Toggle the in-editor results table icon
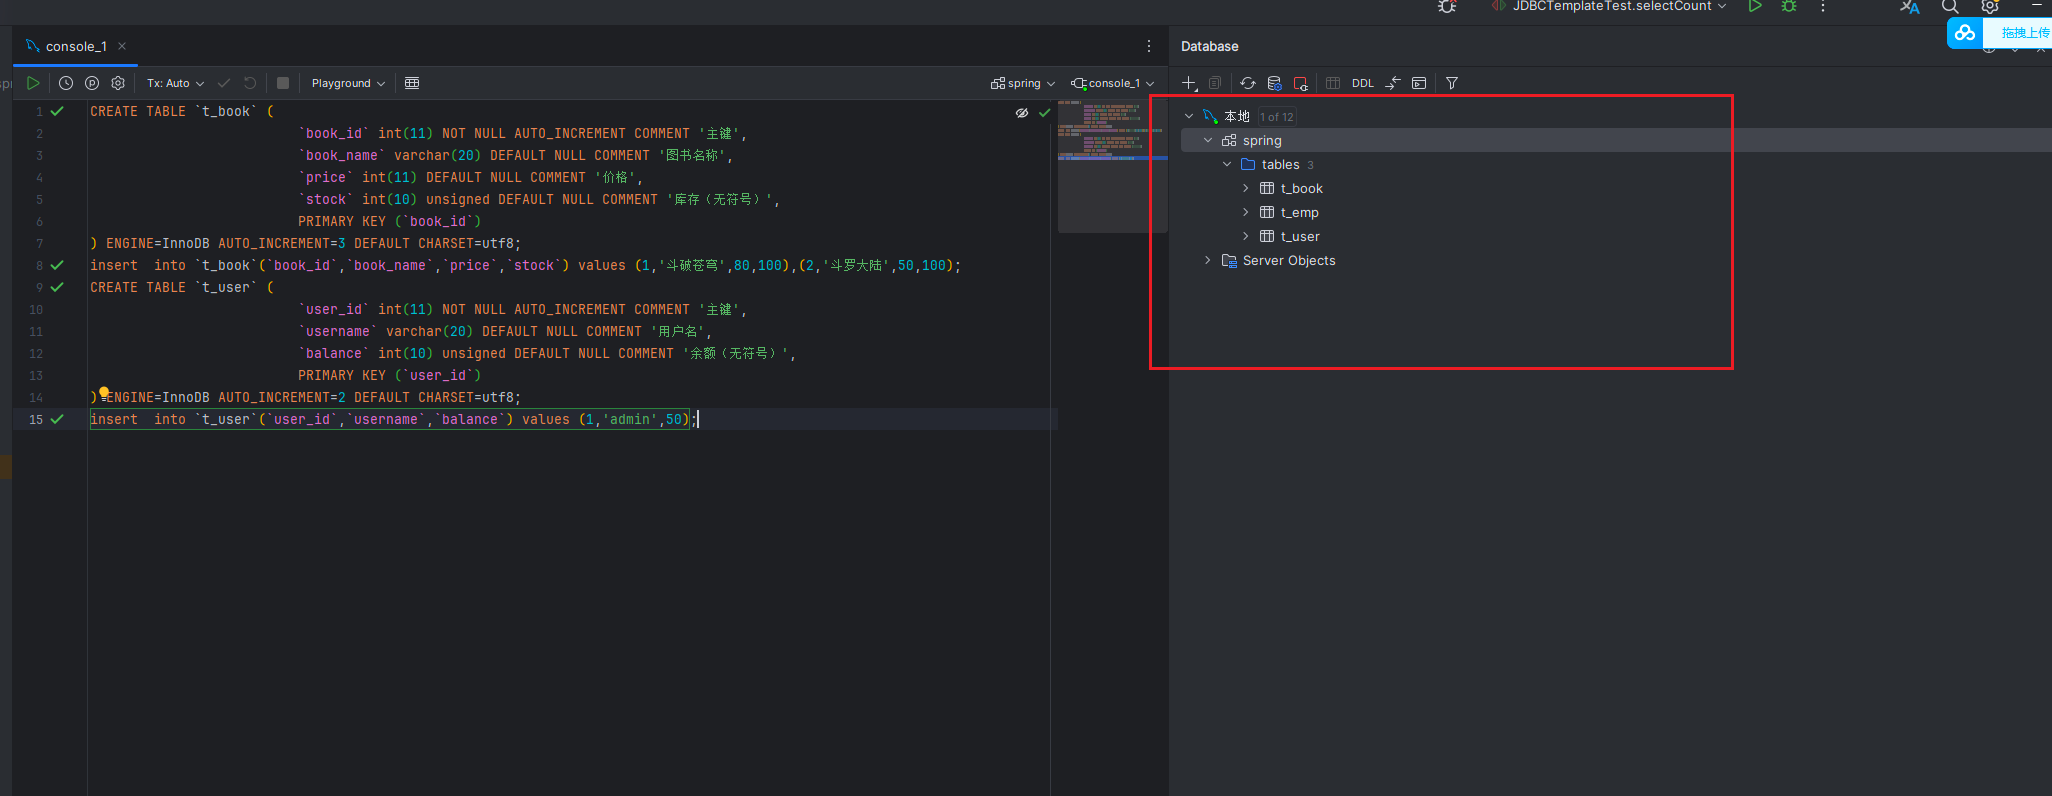 point(412,83)
